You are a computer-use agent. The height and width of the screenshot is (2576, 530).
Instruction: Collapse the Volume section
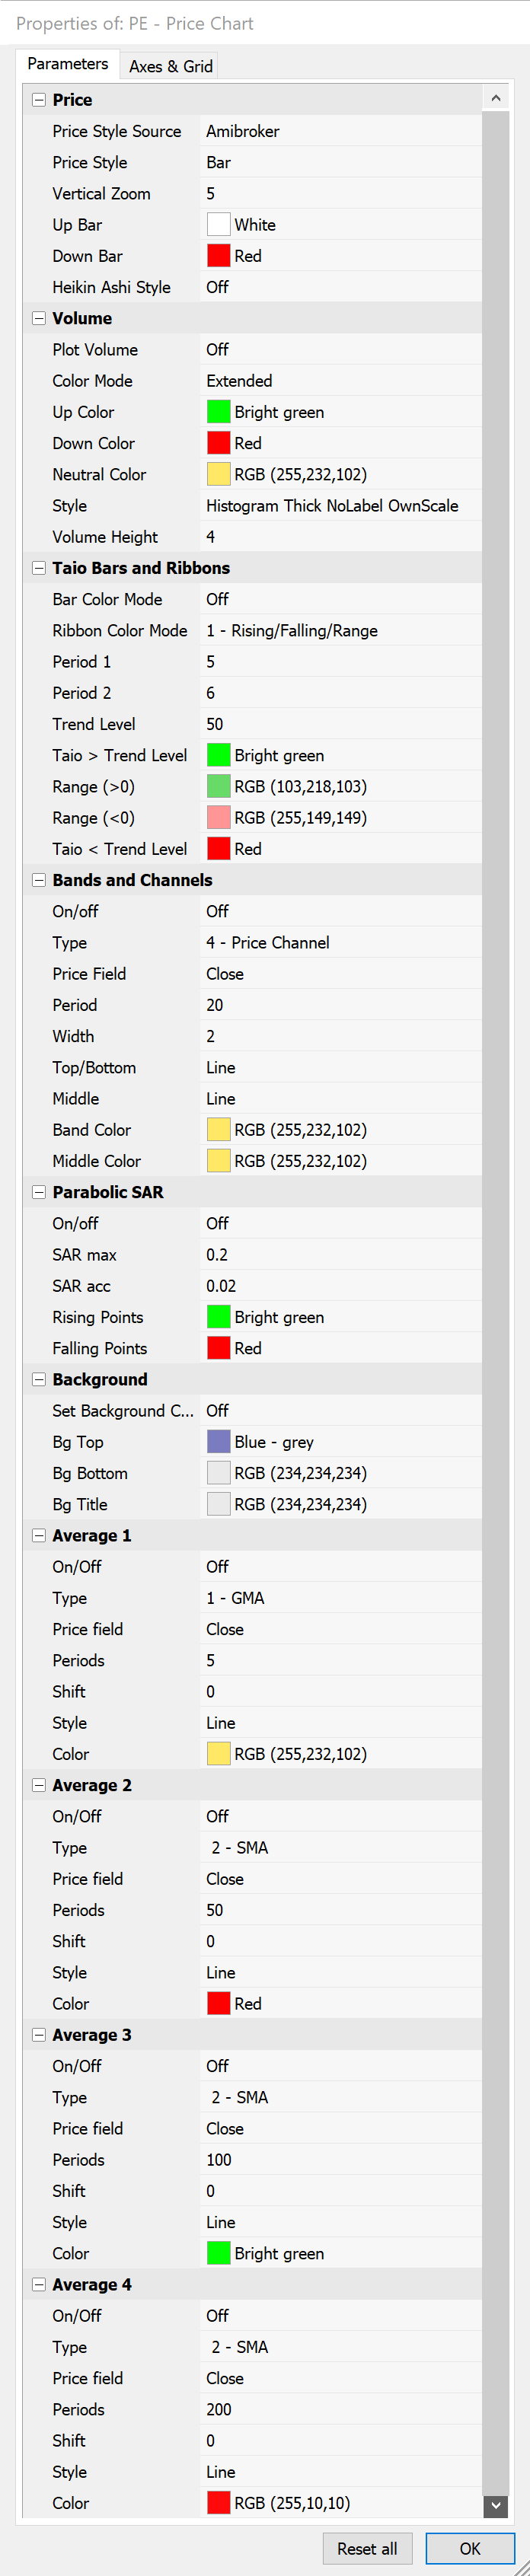pos(39,318)
